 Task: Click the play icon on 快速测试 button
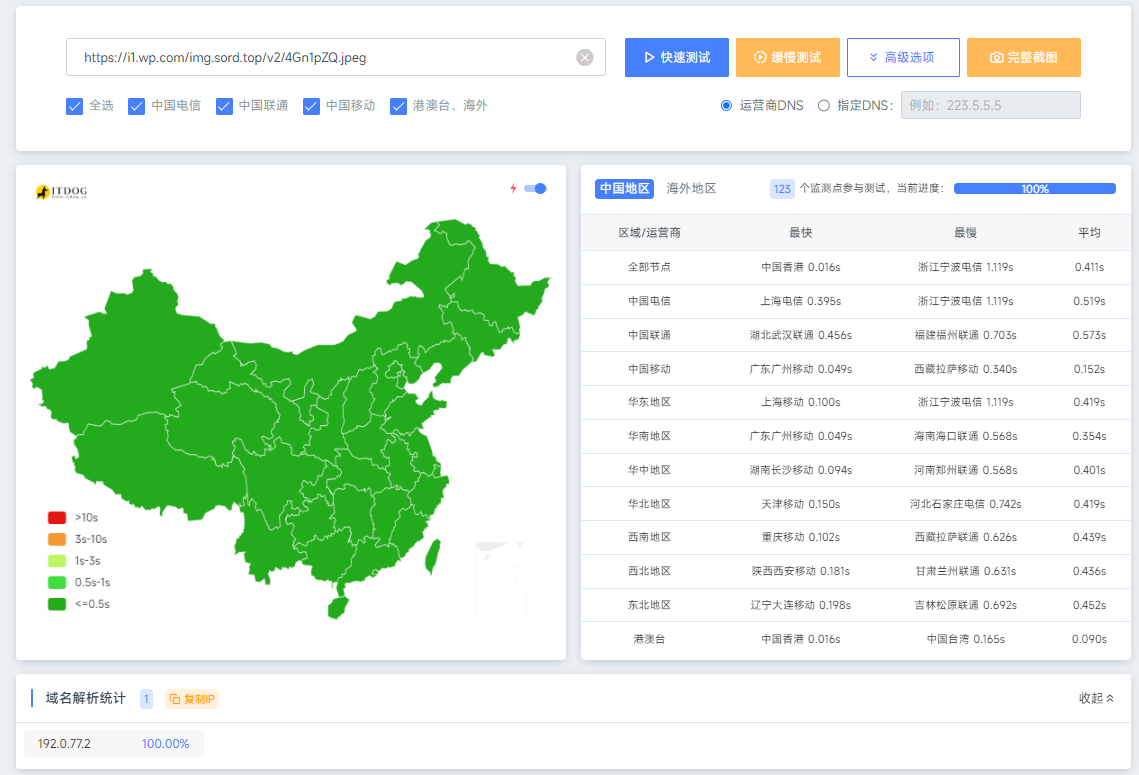[648, 57]
